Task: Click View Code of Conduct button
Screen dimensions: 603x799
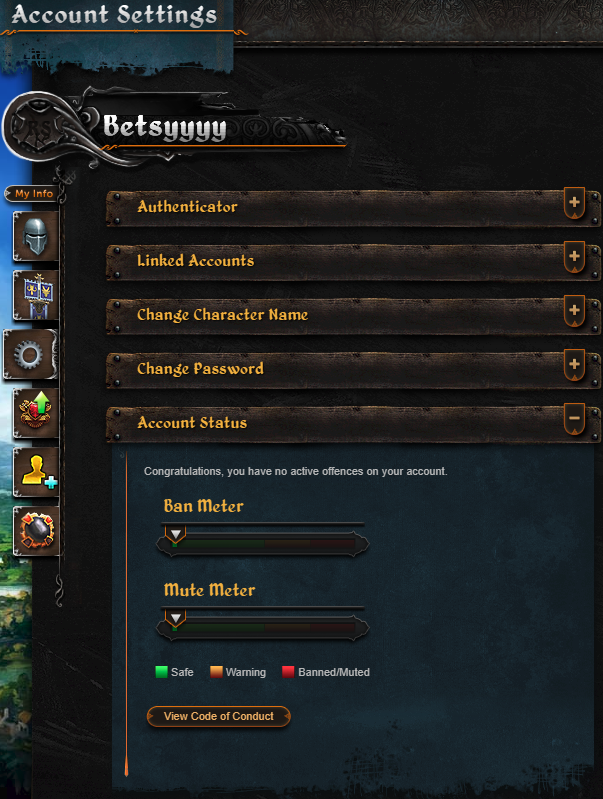Action: point(219,716)
